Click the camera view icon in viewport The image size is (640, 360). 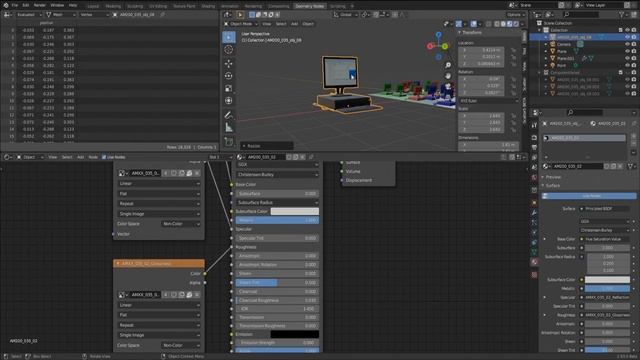[448, 86]
